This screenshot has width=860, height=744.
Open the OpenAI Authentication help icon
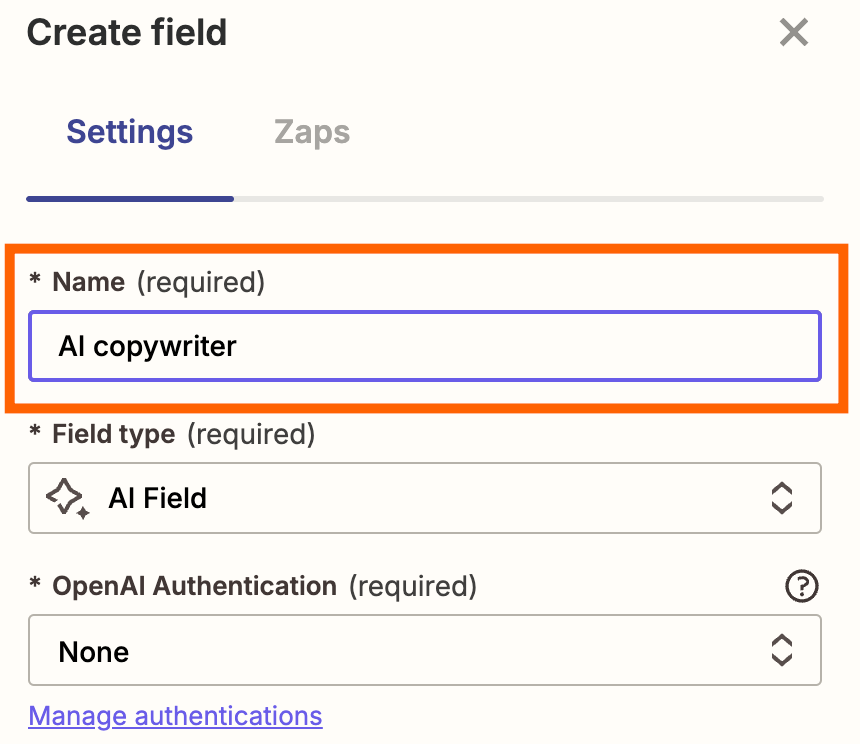point(802,587)
